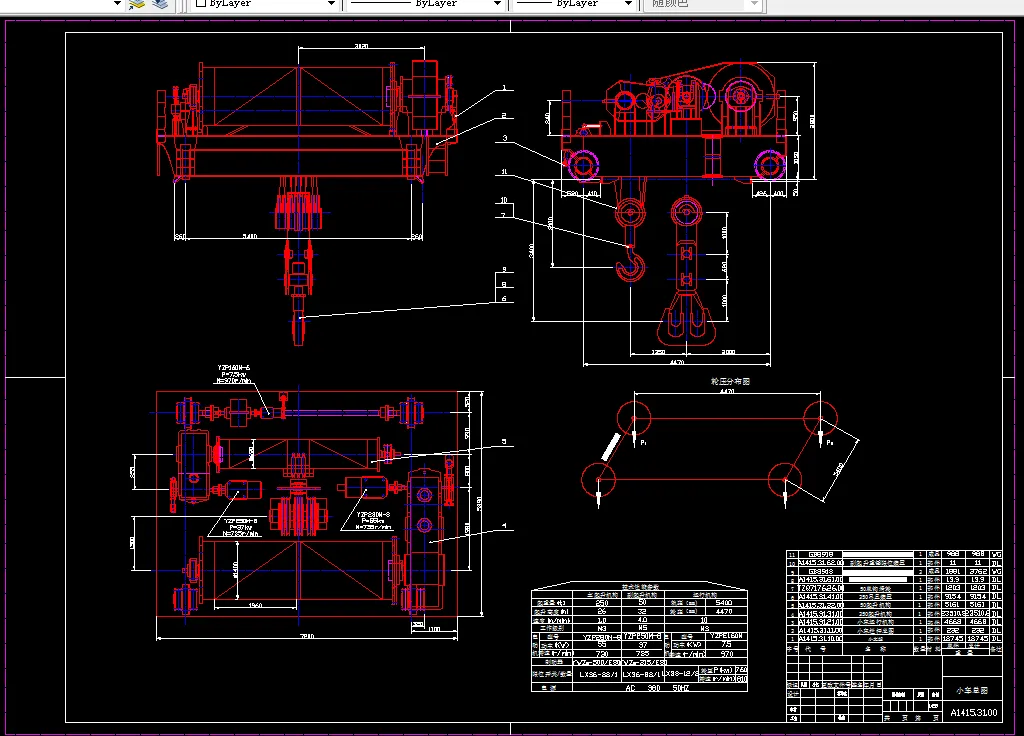Viewport: 1024px width, 736px height.
Task: Expand the layer list dropdown arrow
Action: click(x=117, y=3)
